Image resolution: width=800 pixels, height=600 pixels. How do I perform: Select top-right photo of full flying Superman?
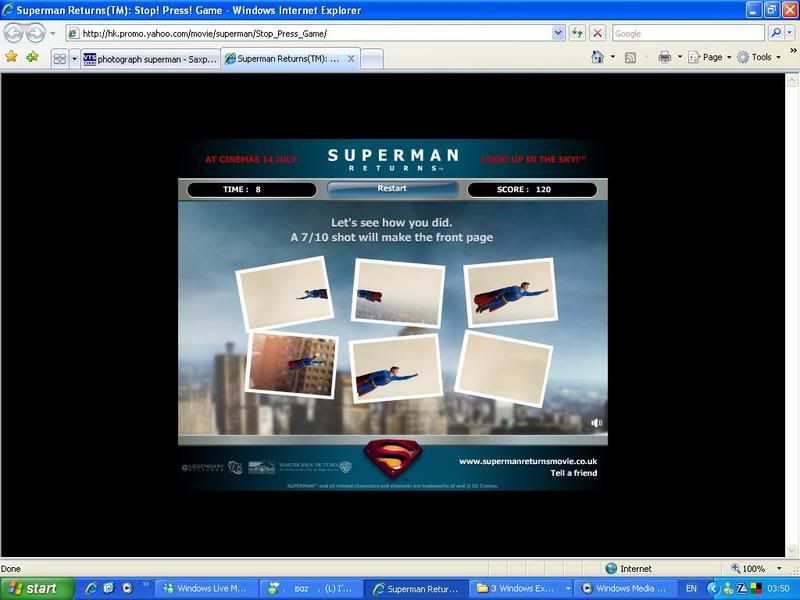click(x=510, y=292)
